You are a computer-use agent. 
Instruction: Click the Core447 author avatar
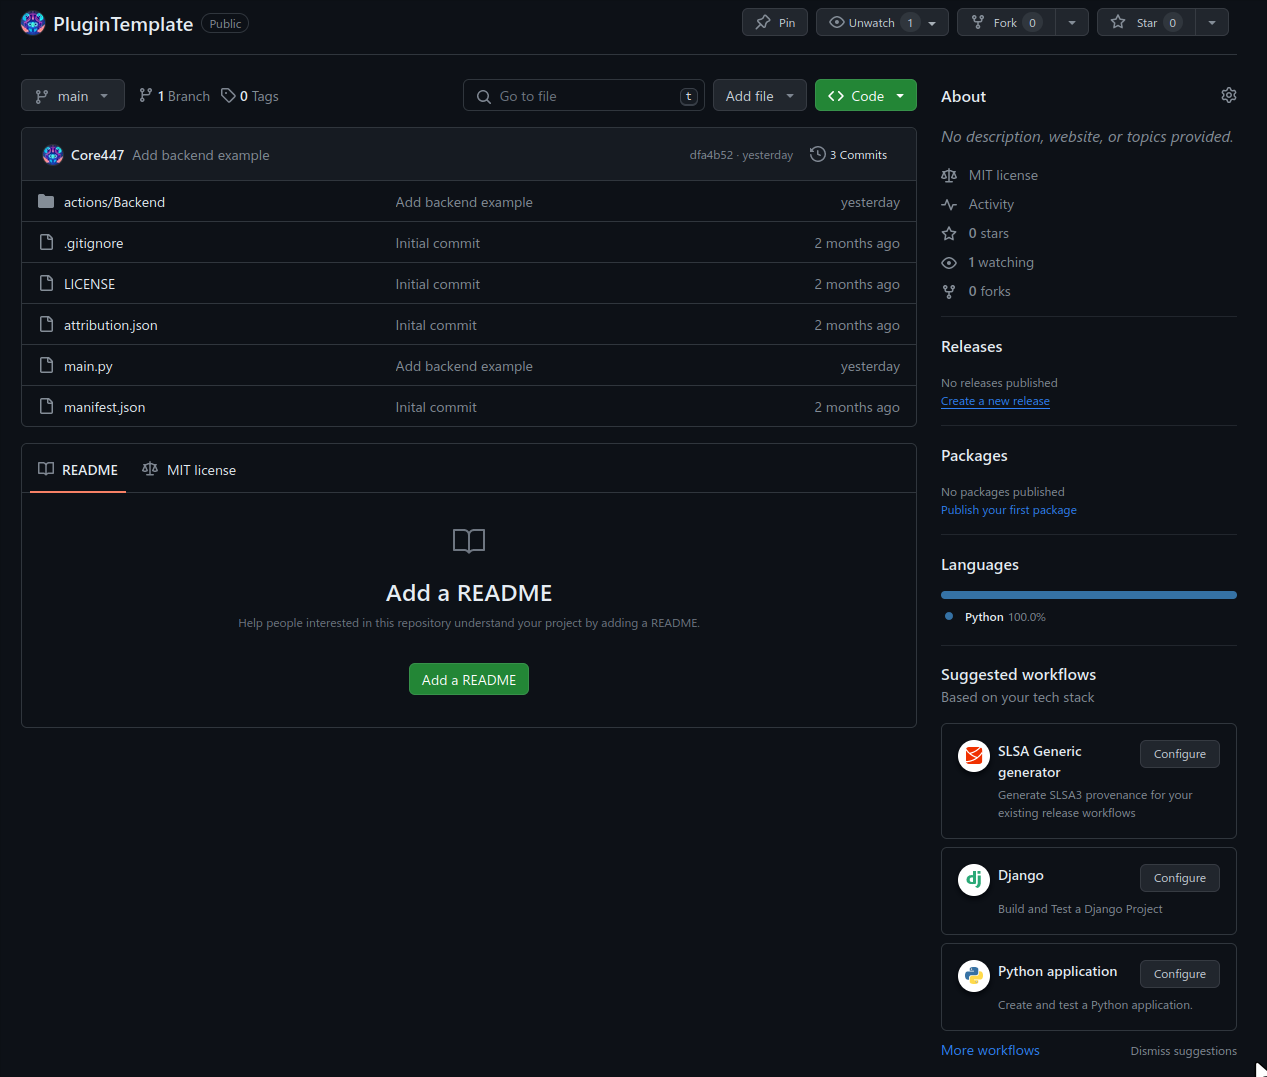(x=53, y=155)
